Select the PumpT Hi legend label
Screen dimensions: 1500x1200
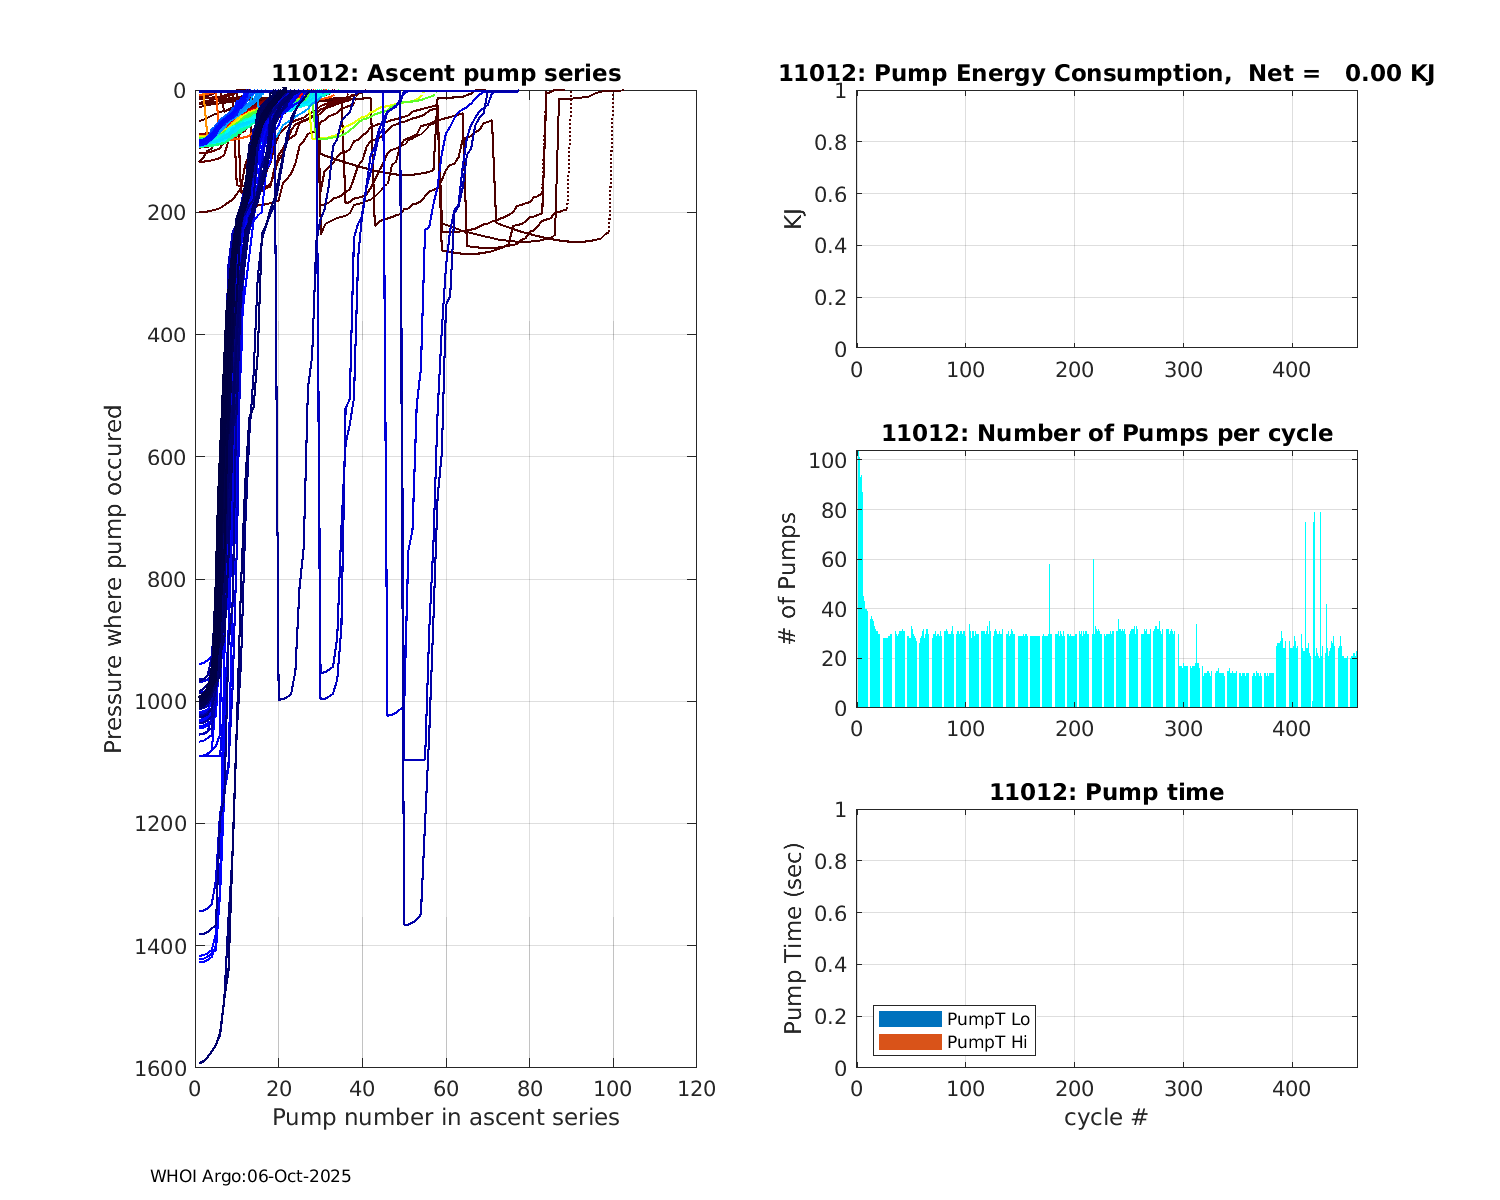(987, 1042)
